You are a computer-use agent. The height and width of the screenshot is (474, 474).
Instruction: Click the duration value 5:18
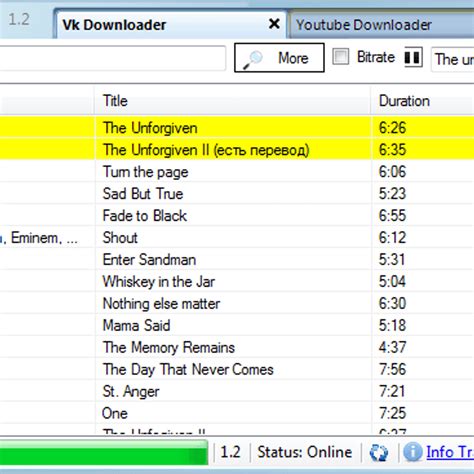coord(392,325)
